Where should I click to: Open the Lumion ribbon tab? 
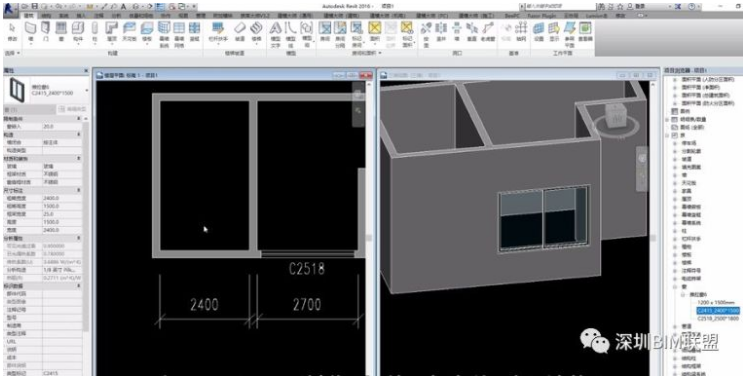click(596, 15)
